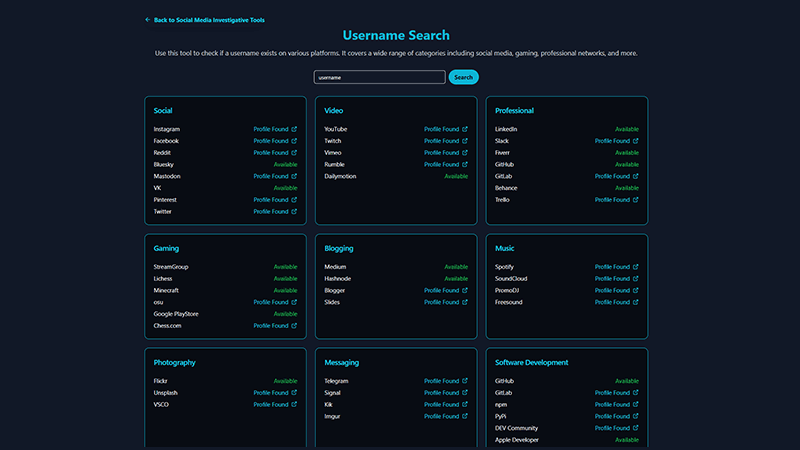
Task: Open PromoDJ profile external link icon
Action: coord(636,290)
